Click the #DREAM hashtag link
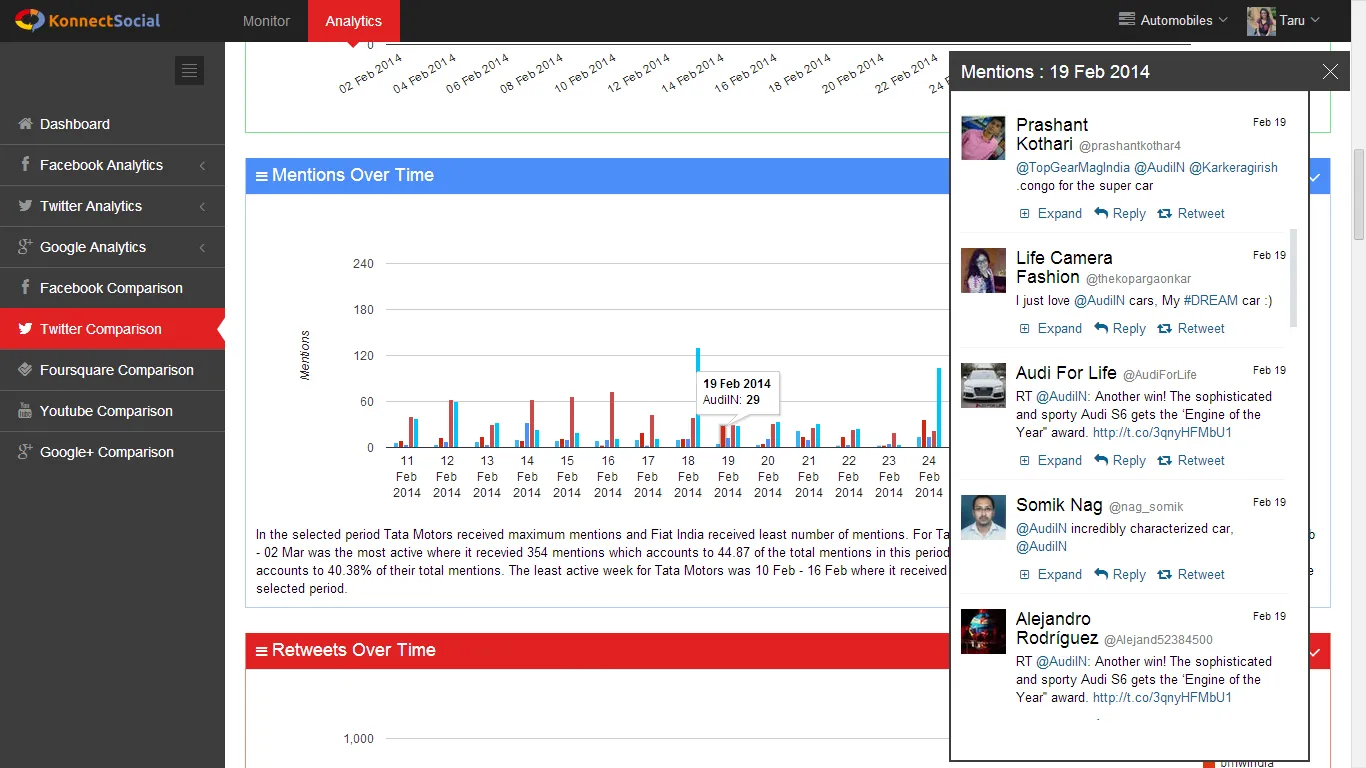 (1210, 301)
